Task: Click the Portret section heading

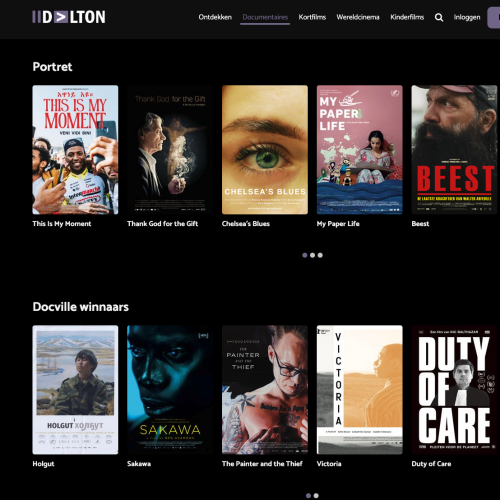Action: click(x=52, y=67)
